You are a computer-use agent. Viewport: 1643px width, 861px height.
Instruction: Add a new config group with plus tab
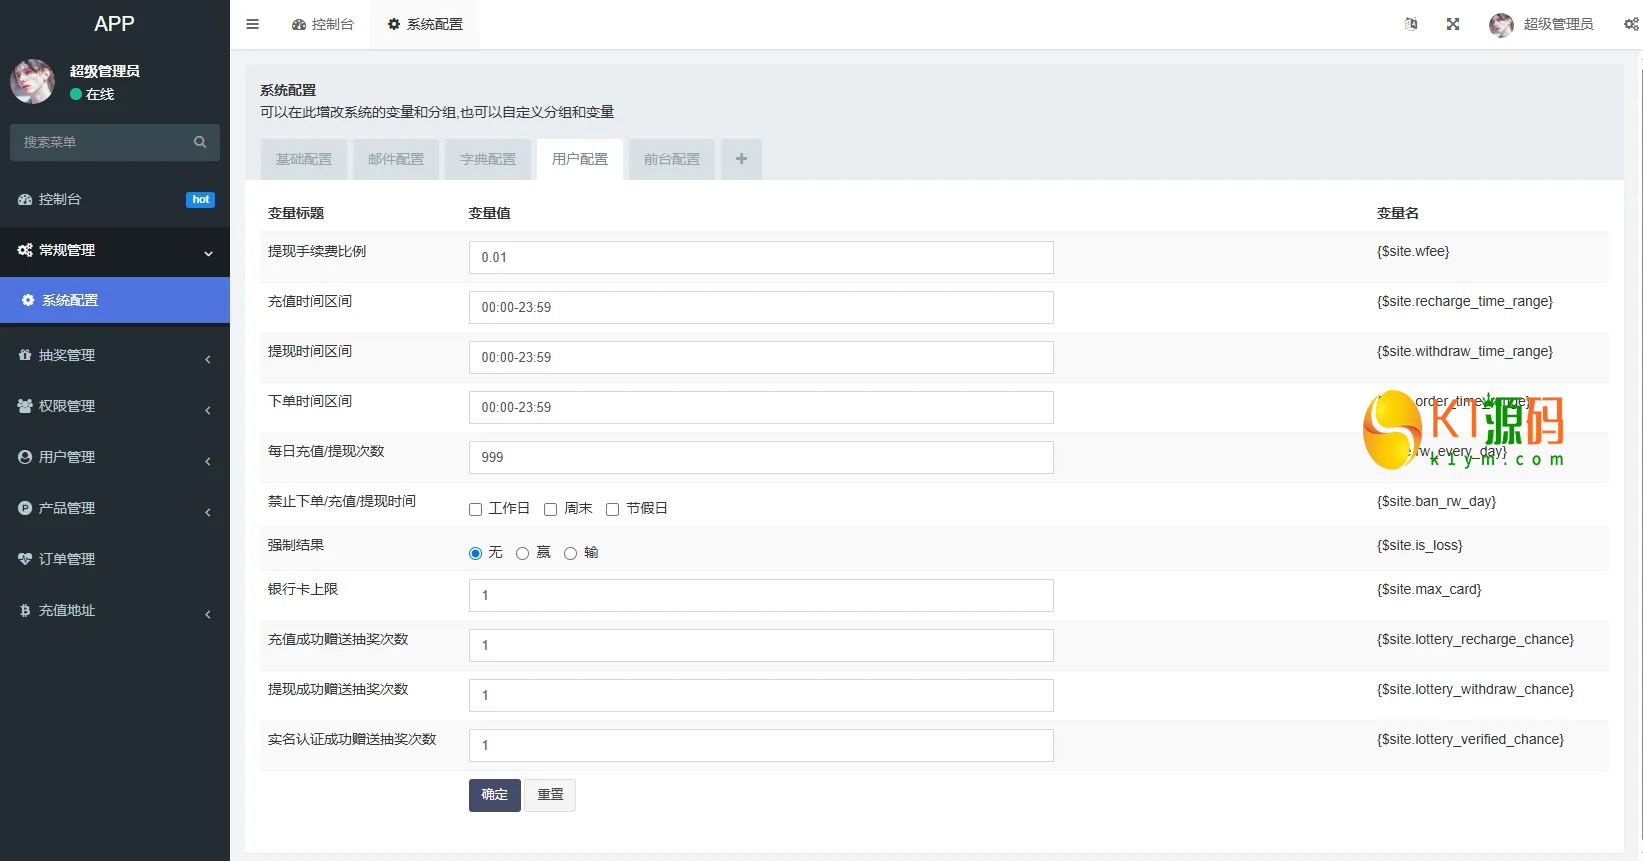[x=741, y=159]
